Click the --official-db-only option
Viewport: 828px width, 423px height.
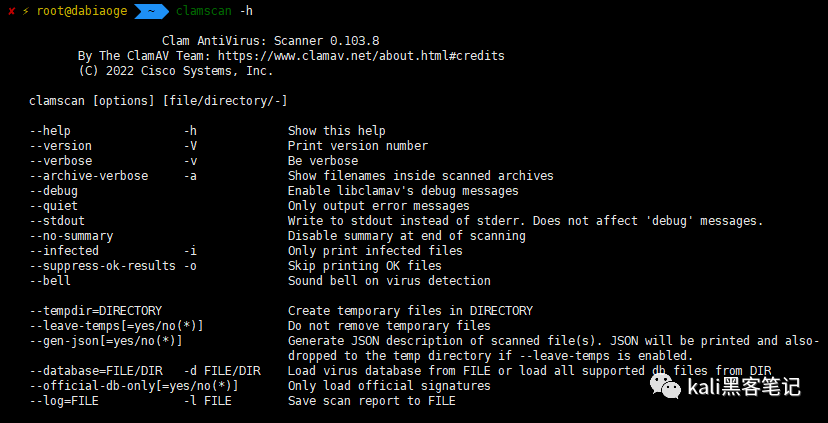(x=134, y=386)
